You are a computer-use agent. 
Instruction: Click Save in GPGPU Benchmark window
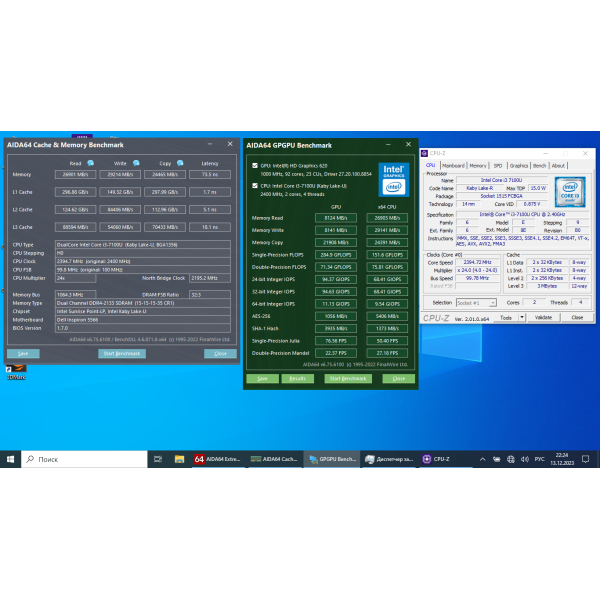pyautogui.click(x=262, y=378)
